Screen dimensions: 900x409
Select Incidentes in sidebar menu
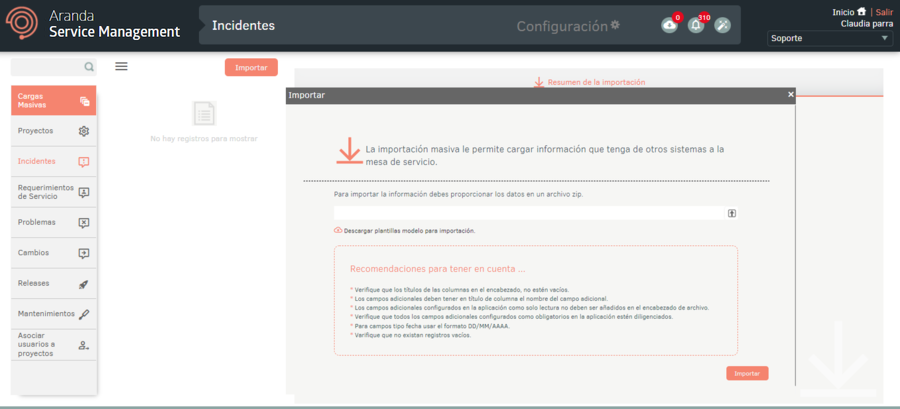(53, 161)
